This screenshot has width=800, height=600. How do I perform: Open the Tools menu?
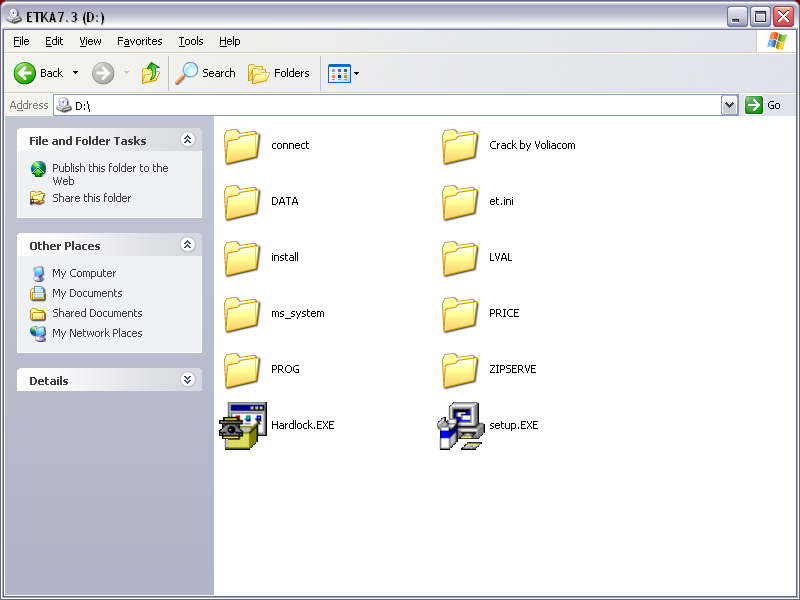click(x=190, y=41)
